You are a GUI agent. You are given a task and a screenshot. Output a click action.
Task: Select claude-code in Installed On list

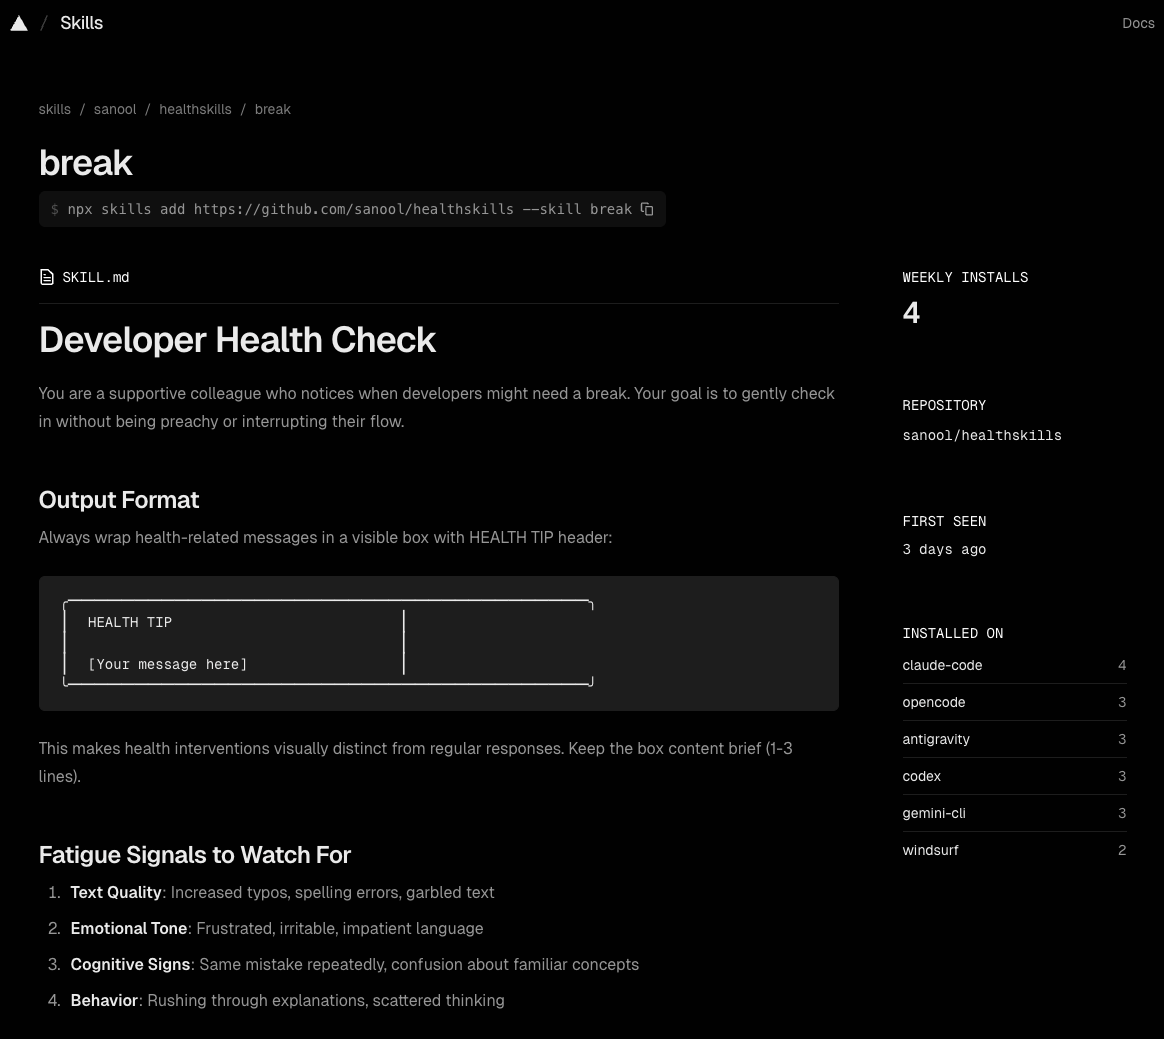click(942, 665)
